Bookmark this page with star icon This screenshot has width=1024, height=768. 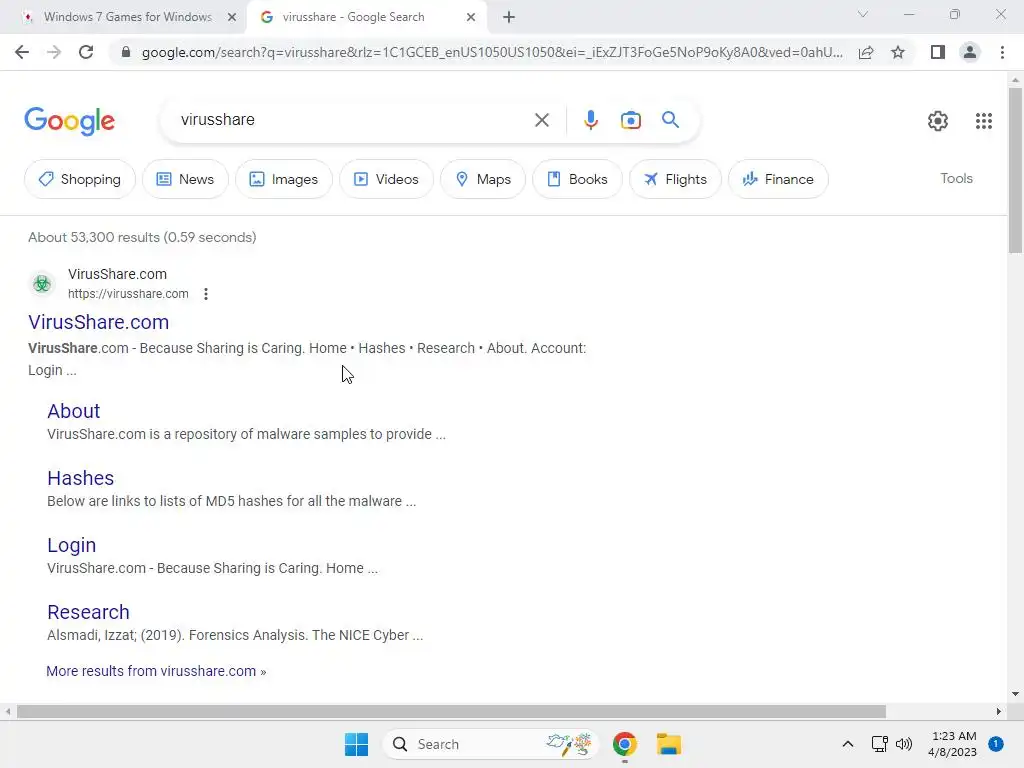[x=898, y=52]
